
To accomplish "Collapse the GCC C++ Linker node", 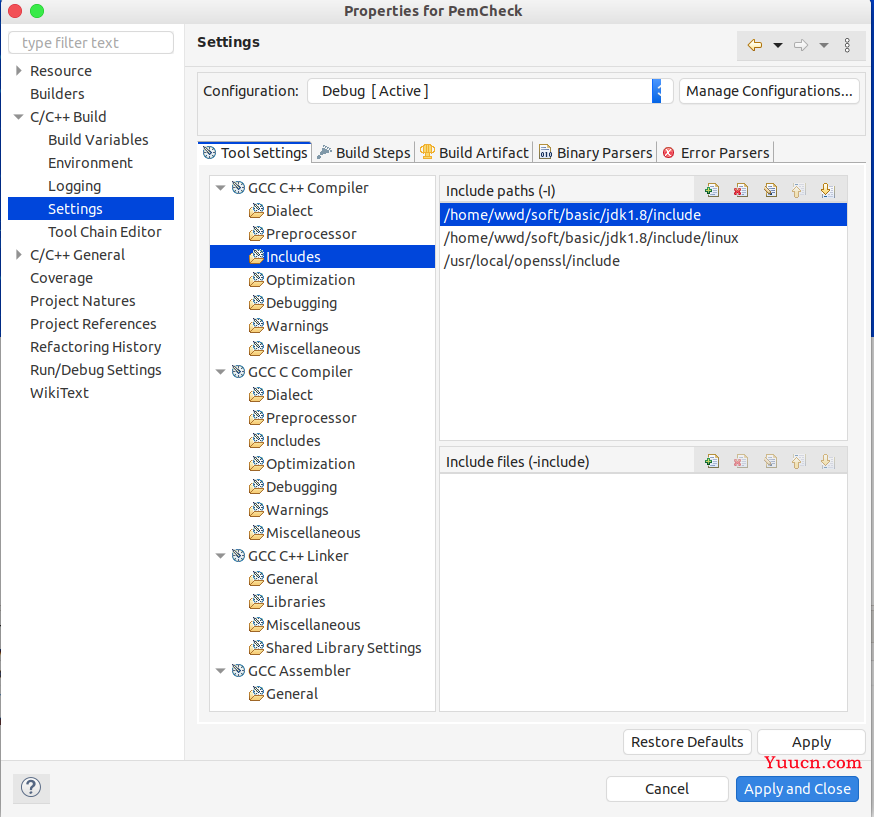I will pos(221,556).
